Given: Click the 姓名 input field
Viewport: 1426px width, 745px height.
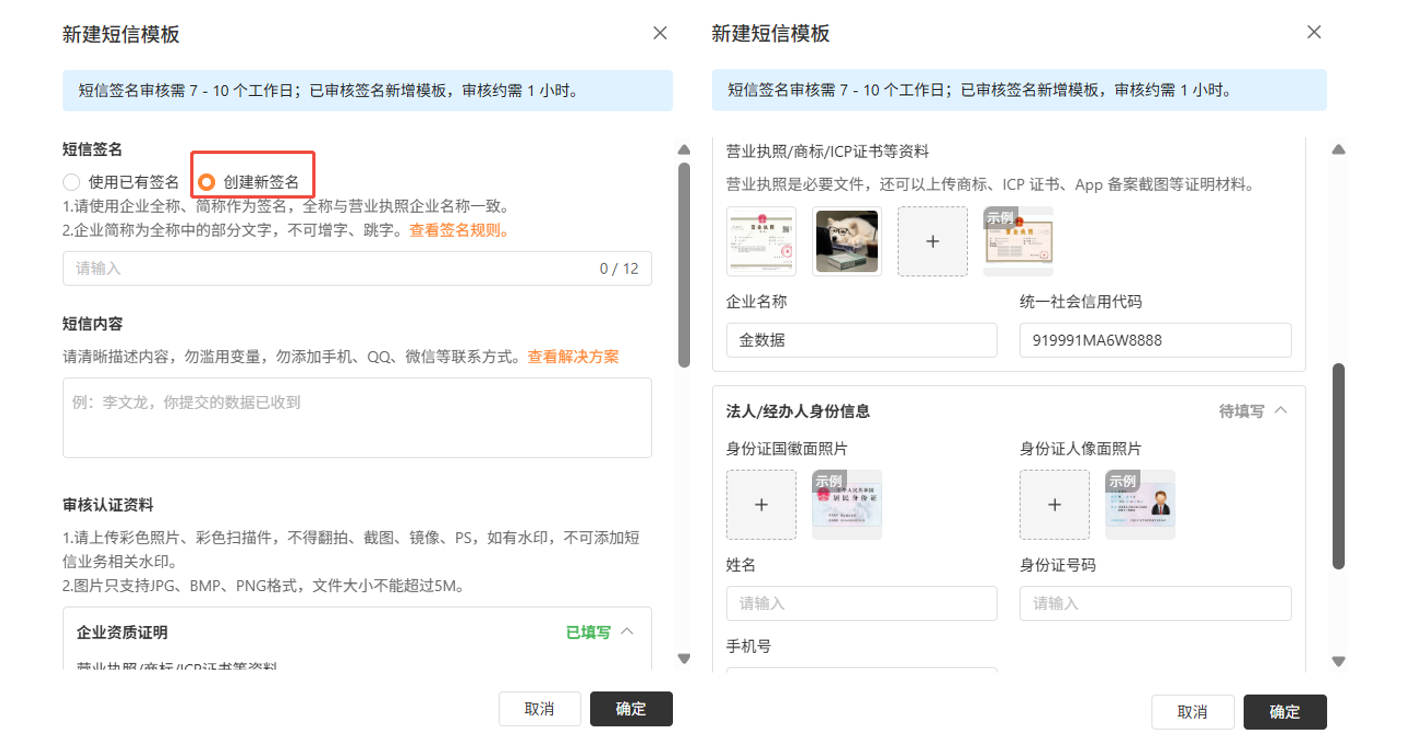Looking at the screenshot, I should [862, 604].
